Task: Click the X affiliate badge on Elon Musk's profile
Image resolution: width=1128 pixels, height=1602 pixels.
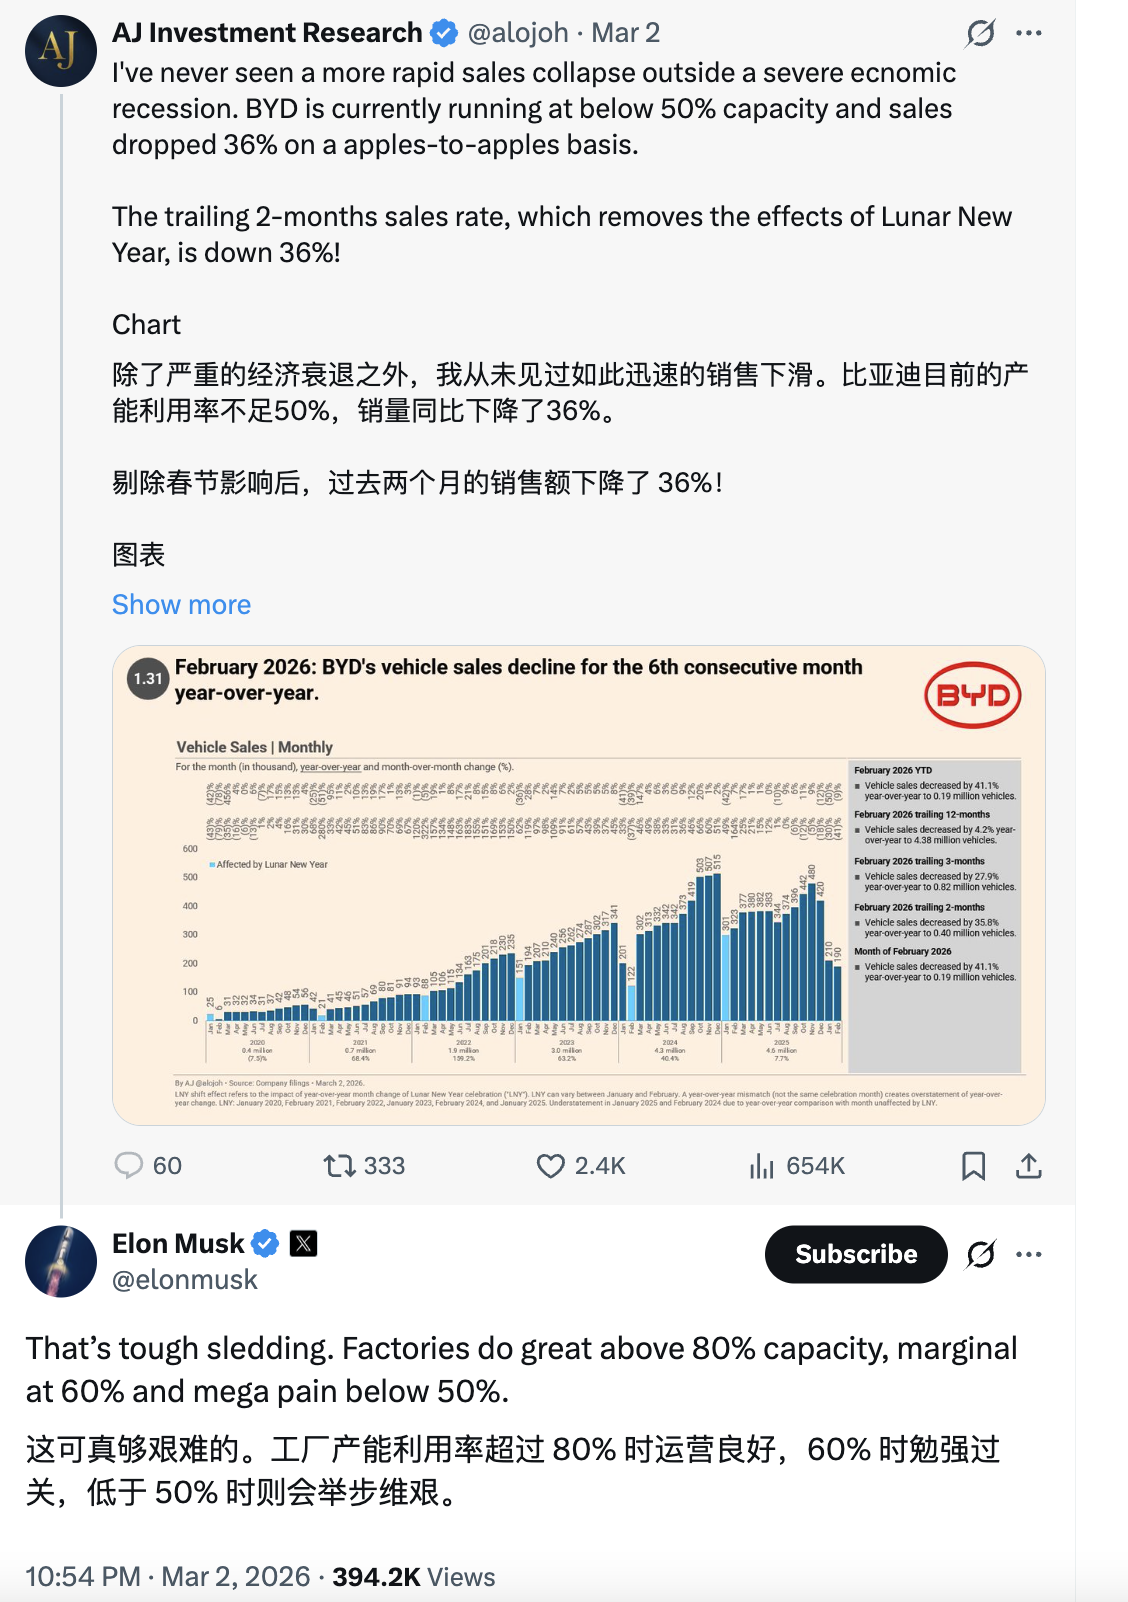Action: [302, 1243]
